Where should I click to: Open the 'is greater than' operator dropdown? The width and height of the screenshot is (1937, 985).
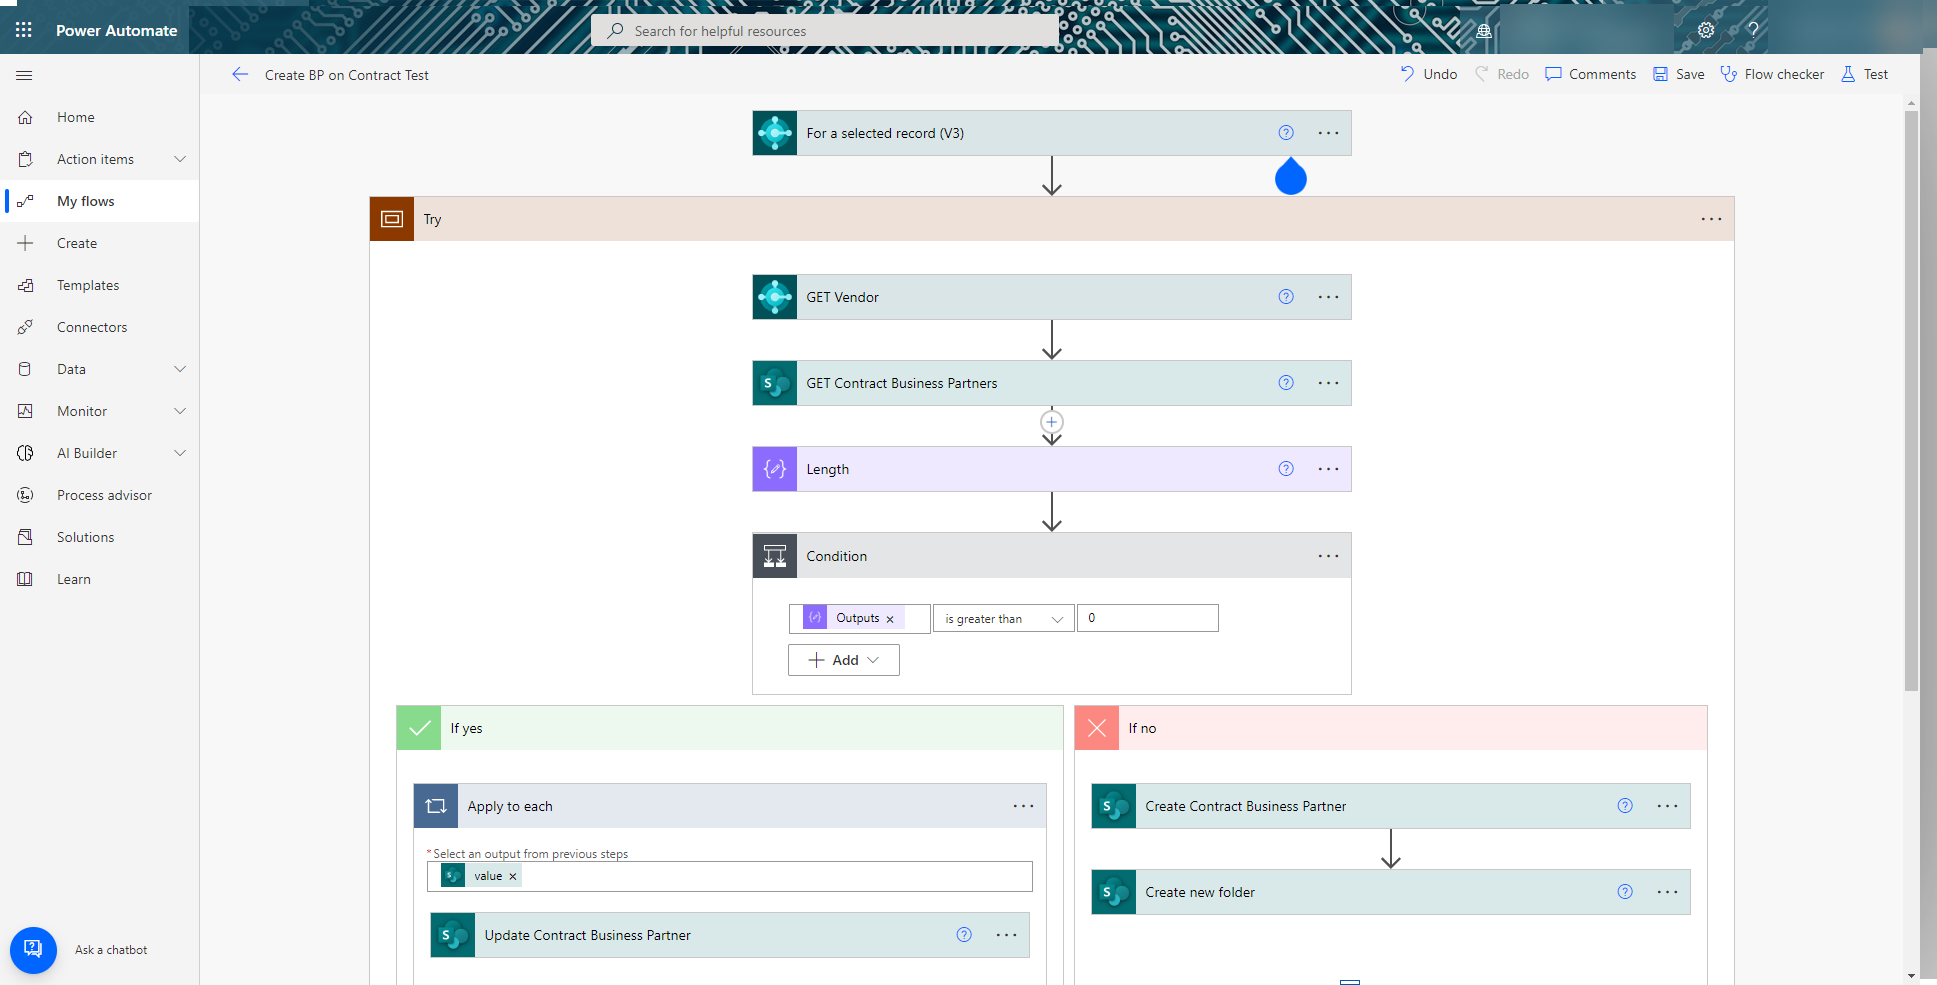(1002, 618)
